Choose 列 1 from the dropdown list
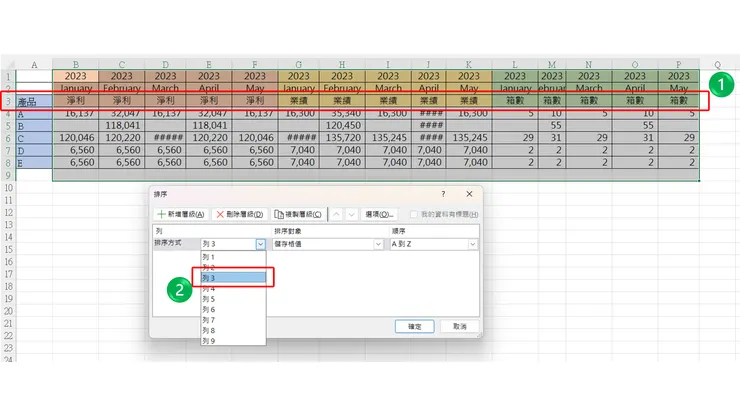The image size is (740, 416). click(233, 257)
